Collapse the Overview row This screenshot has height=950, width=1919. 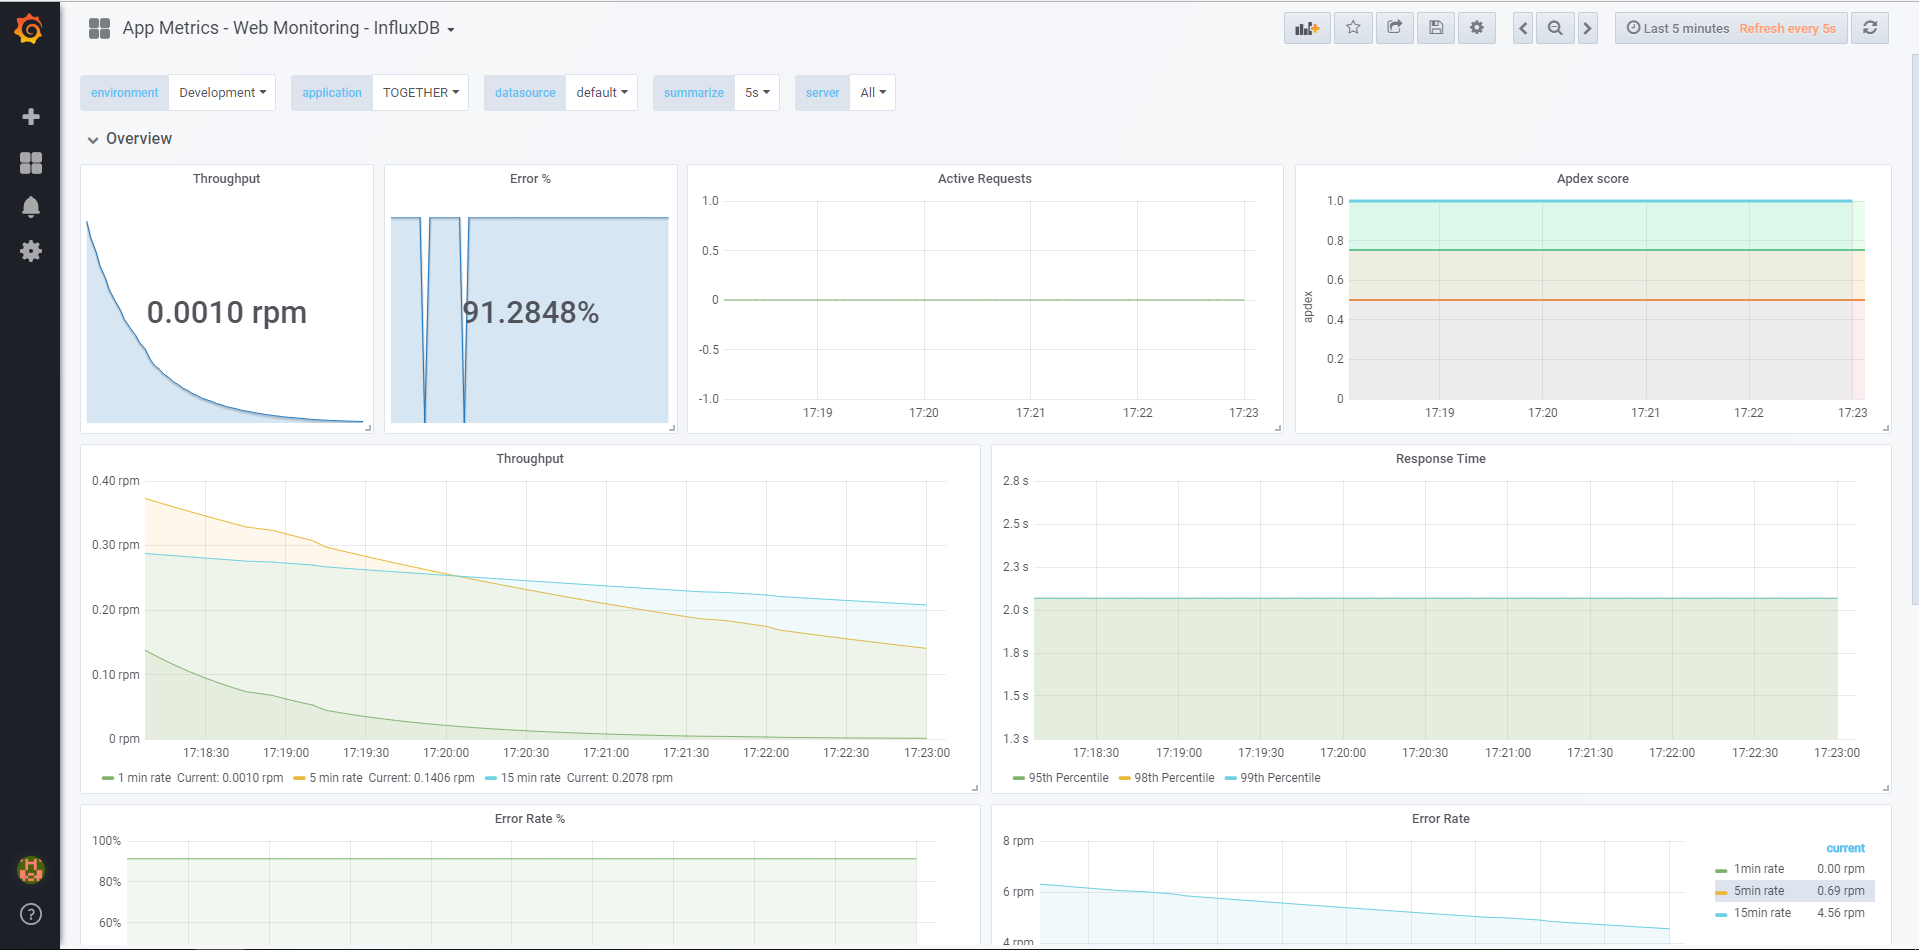coord(129,139)
